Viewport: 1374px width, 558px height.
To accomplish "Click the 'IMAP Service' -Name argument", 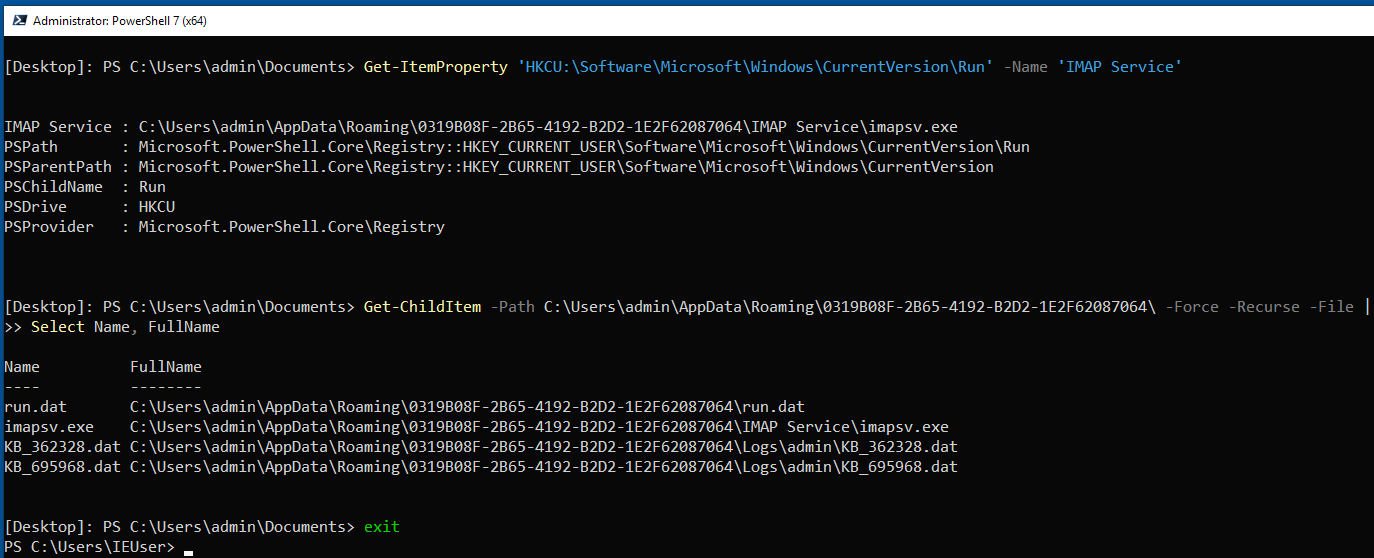I will click(1120, 67).
